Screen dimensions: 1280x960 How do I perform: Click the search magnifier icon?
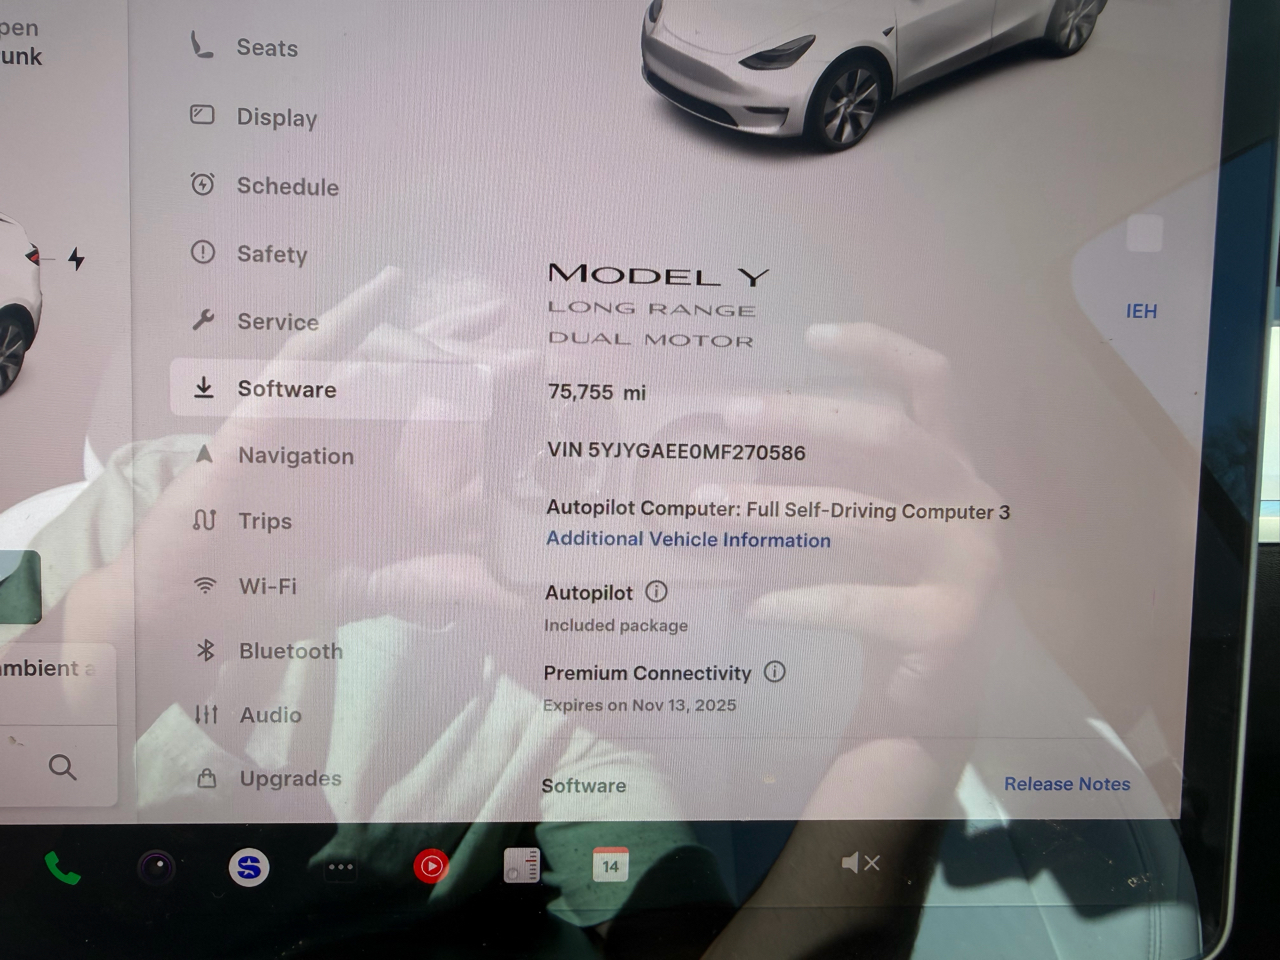tap(62, 767)
